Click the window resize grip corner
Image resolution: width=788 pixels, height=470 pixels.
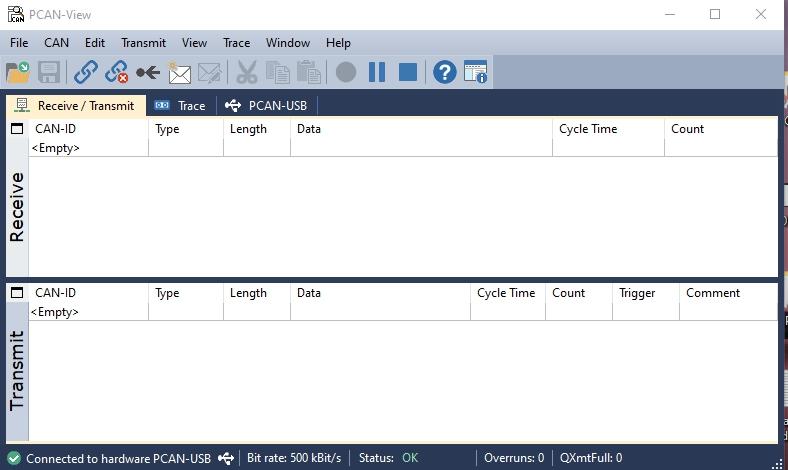777,463
